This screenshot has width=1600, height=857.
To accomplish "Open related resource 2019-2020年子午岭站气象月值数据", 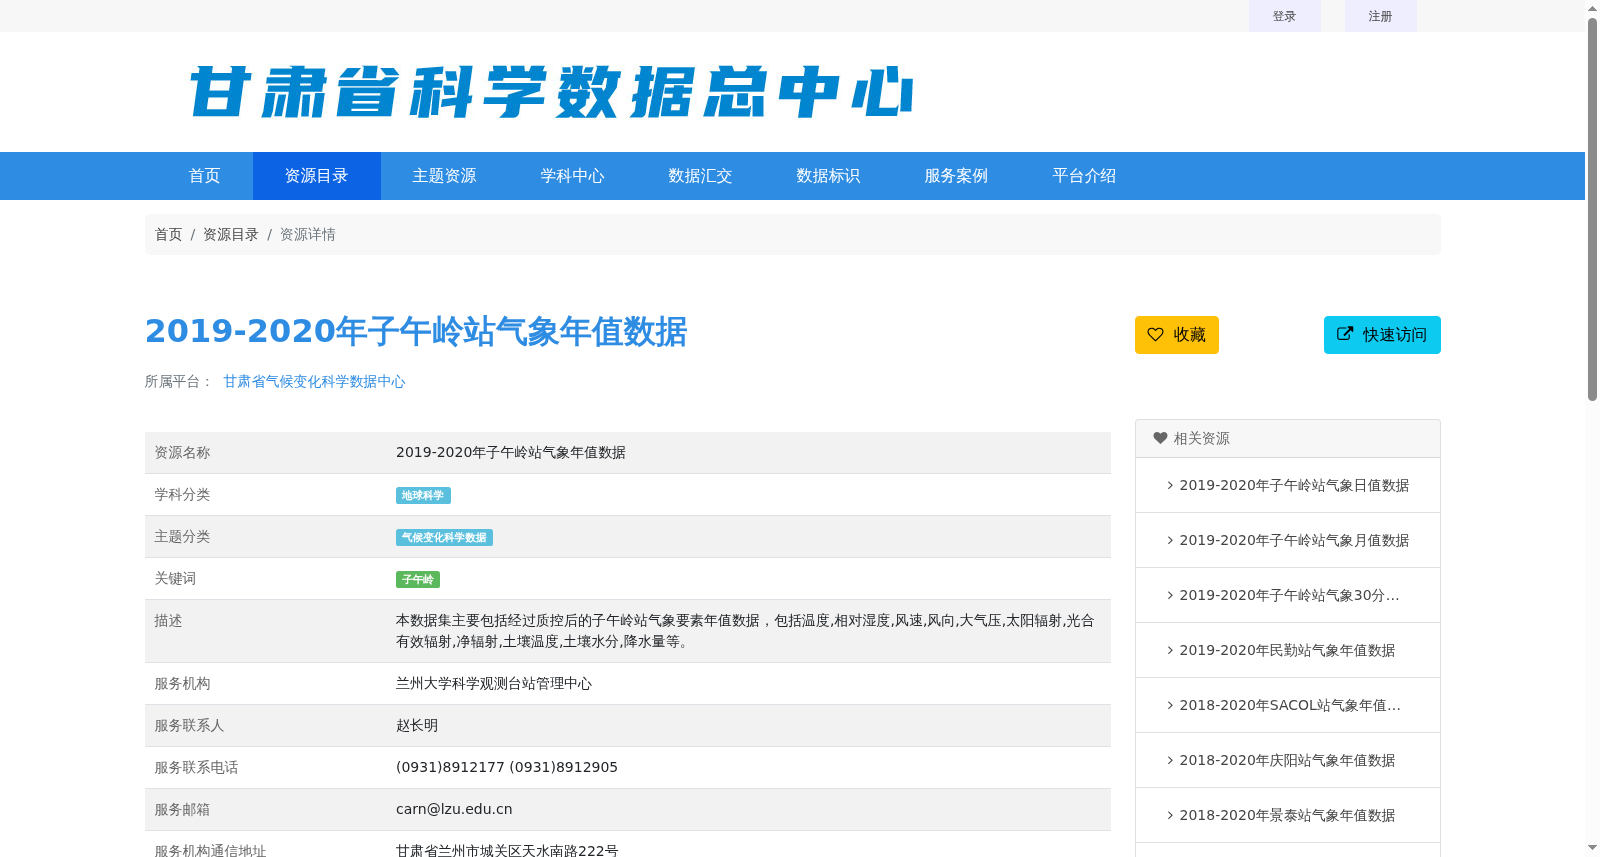I will click(1294, 540).
